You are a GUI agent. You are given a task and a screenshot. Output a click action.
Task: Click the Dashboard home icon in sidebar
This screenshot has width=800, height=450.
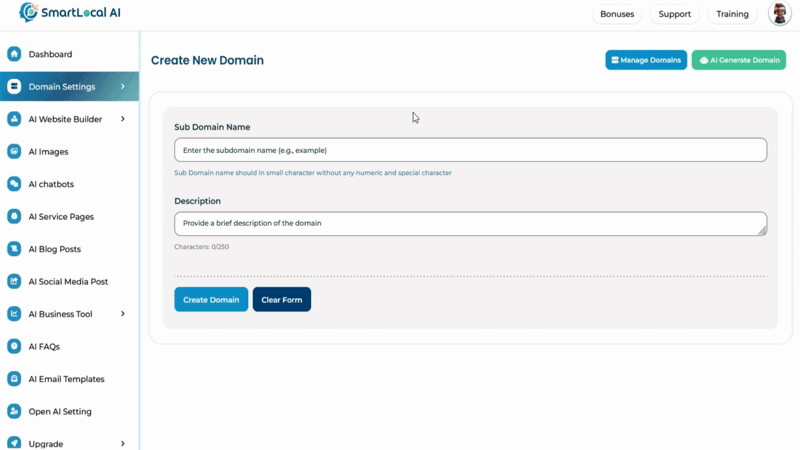pos(14,54)
